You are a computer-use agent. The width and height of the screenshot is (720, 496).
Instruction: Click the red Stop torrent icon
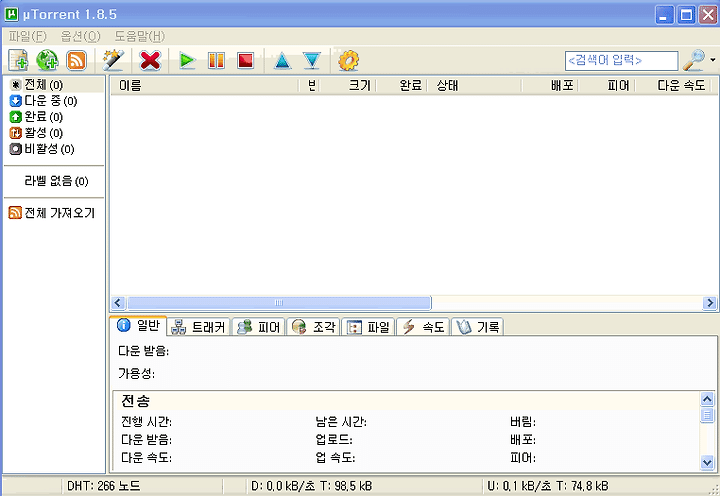point(245,60)
